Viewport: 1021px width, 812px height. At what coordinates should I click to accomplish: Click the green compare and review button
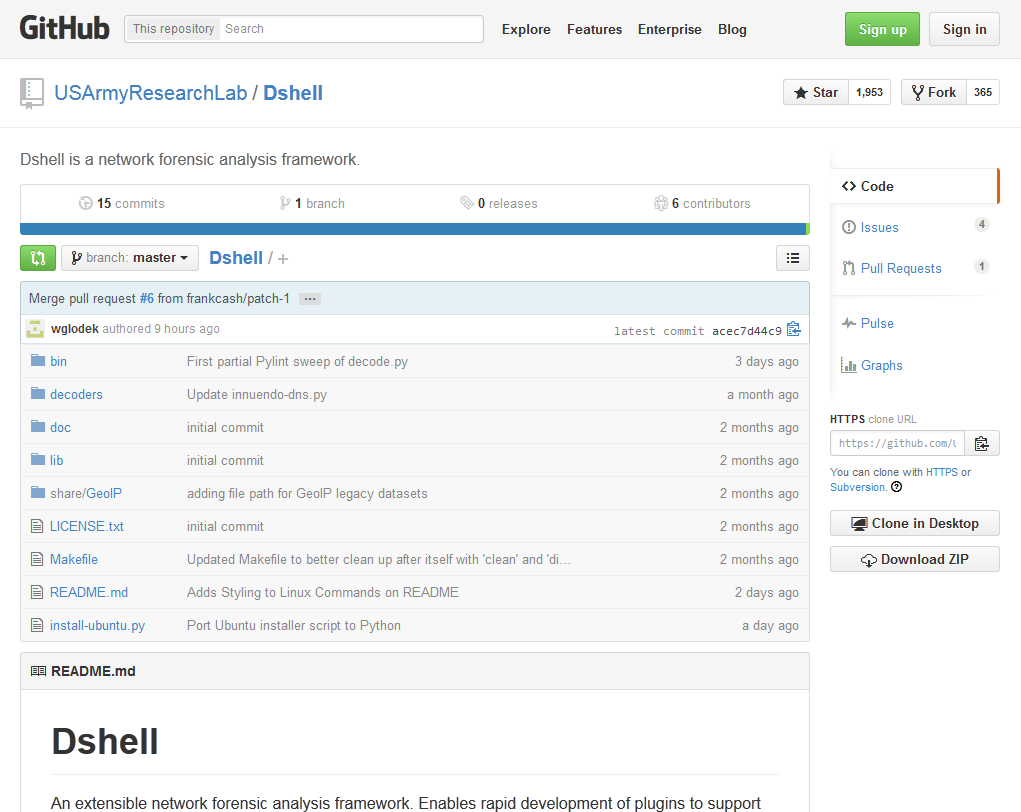pos(38,258)
